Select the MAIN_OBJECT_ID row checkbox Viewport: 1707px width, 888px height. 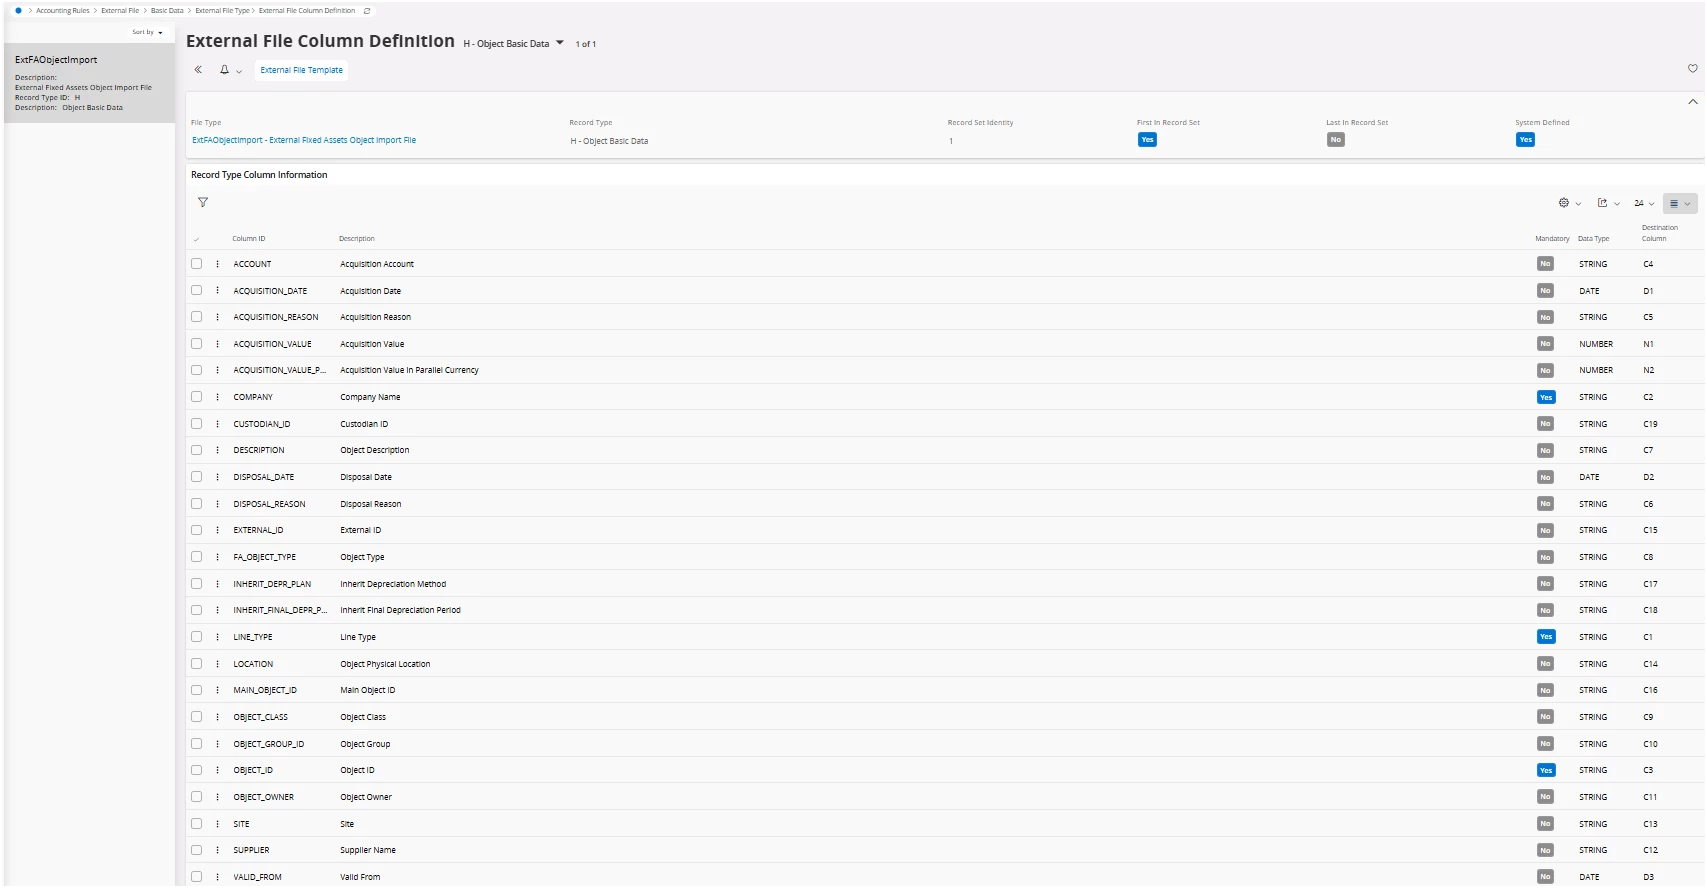click(x=197, y=690)
